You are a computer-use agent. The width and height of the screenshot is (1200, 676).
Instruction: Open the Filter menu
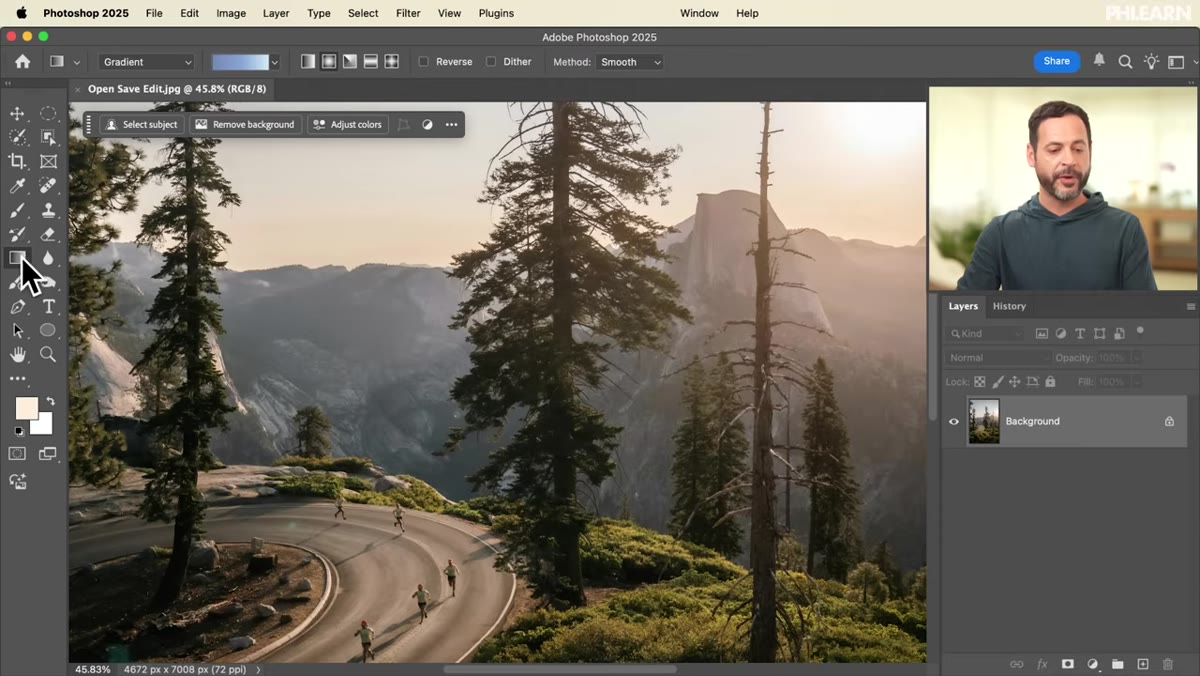pyautogui.click(x=408, y=13)
